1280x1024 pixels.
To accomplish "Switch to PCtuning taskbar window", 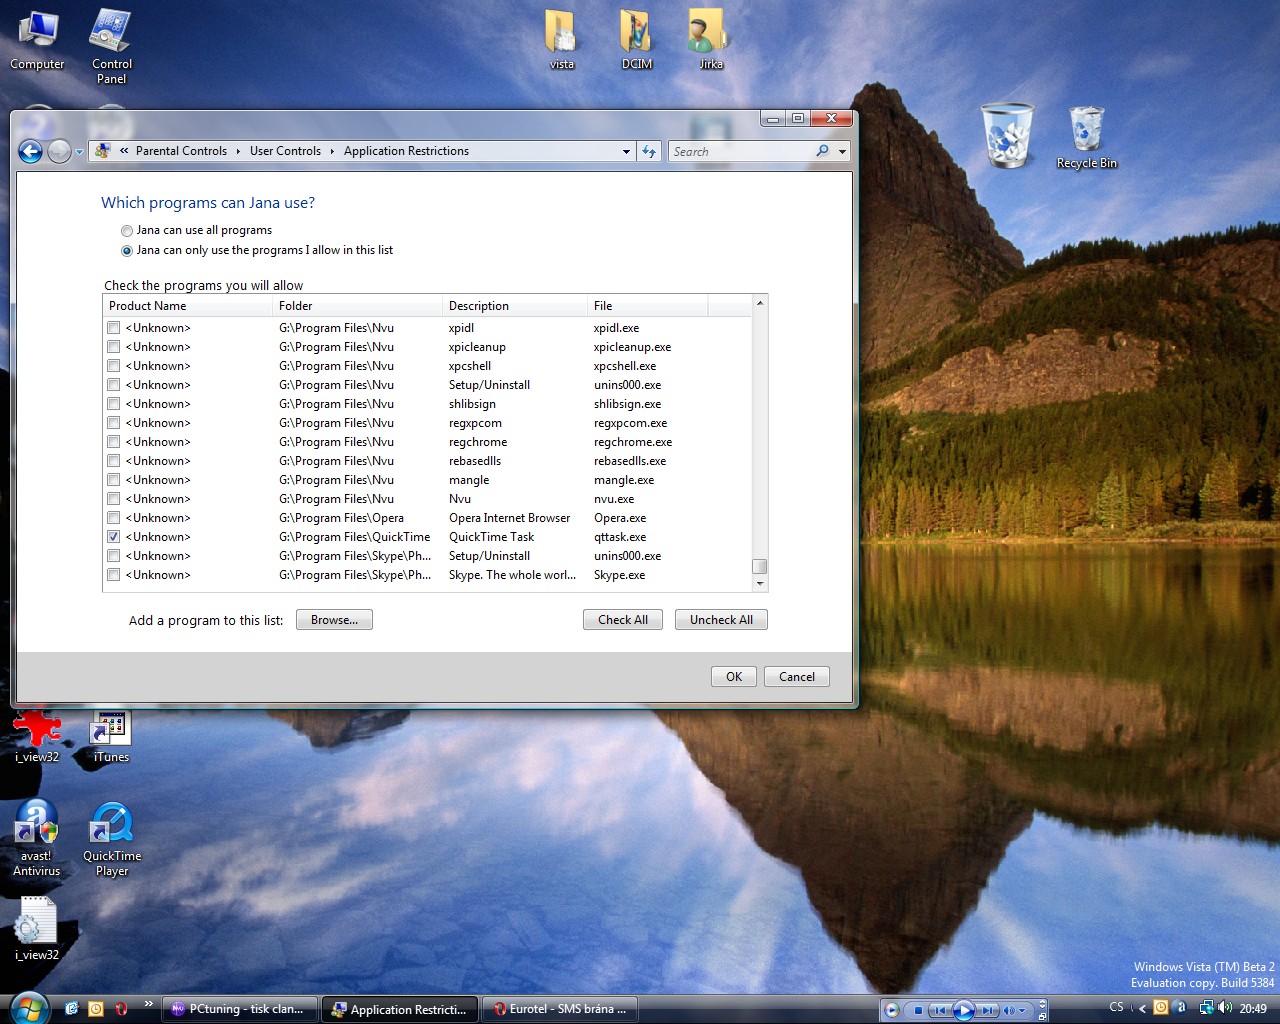I will [240, 1009].
